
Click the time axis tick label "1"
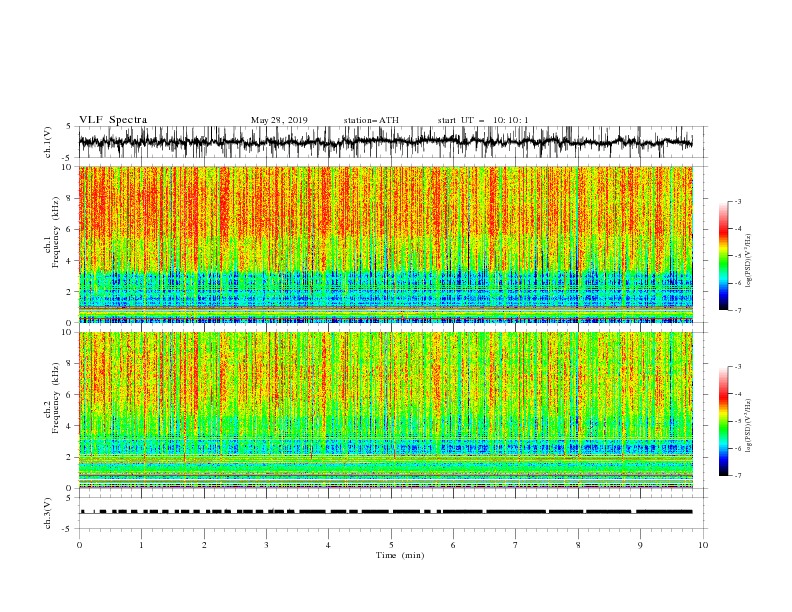pos(141,545)
